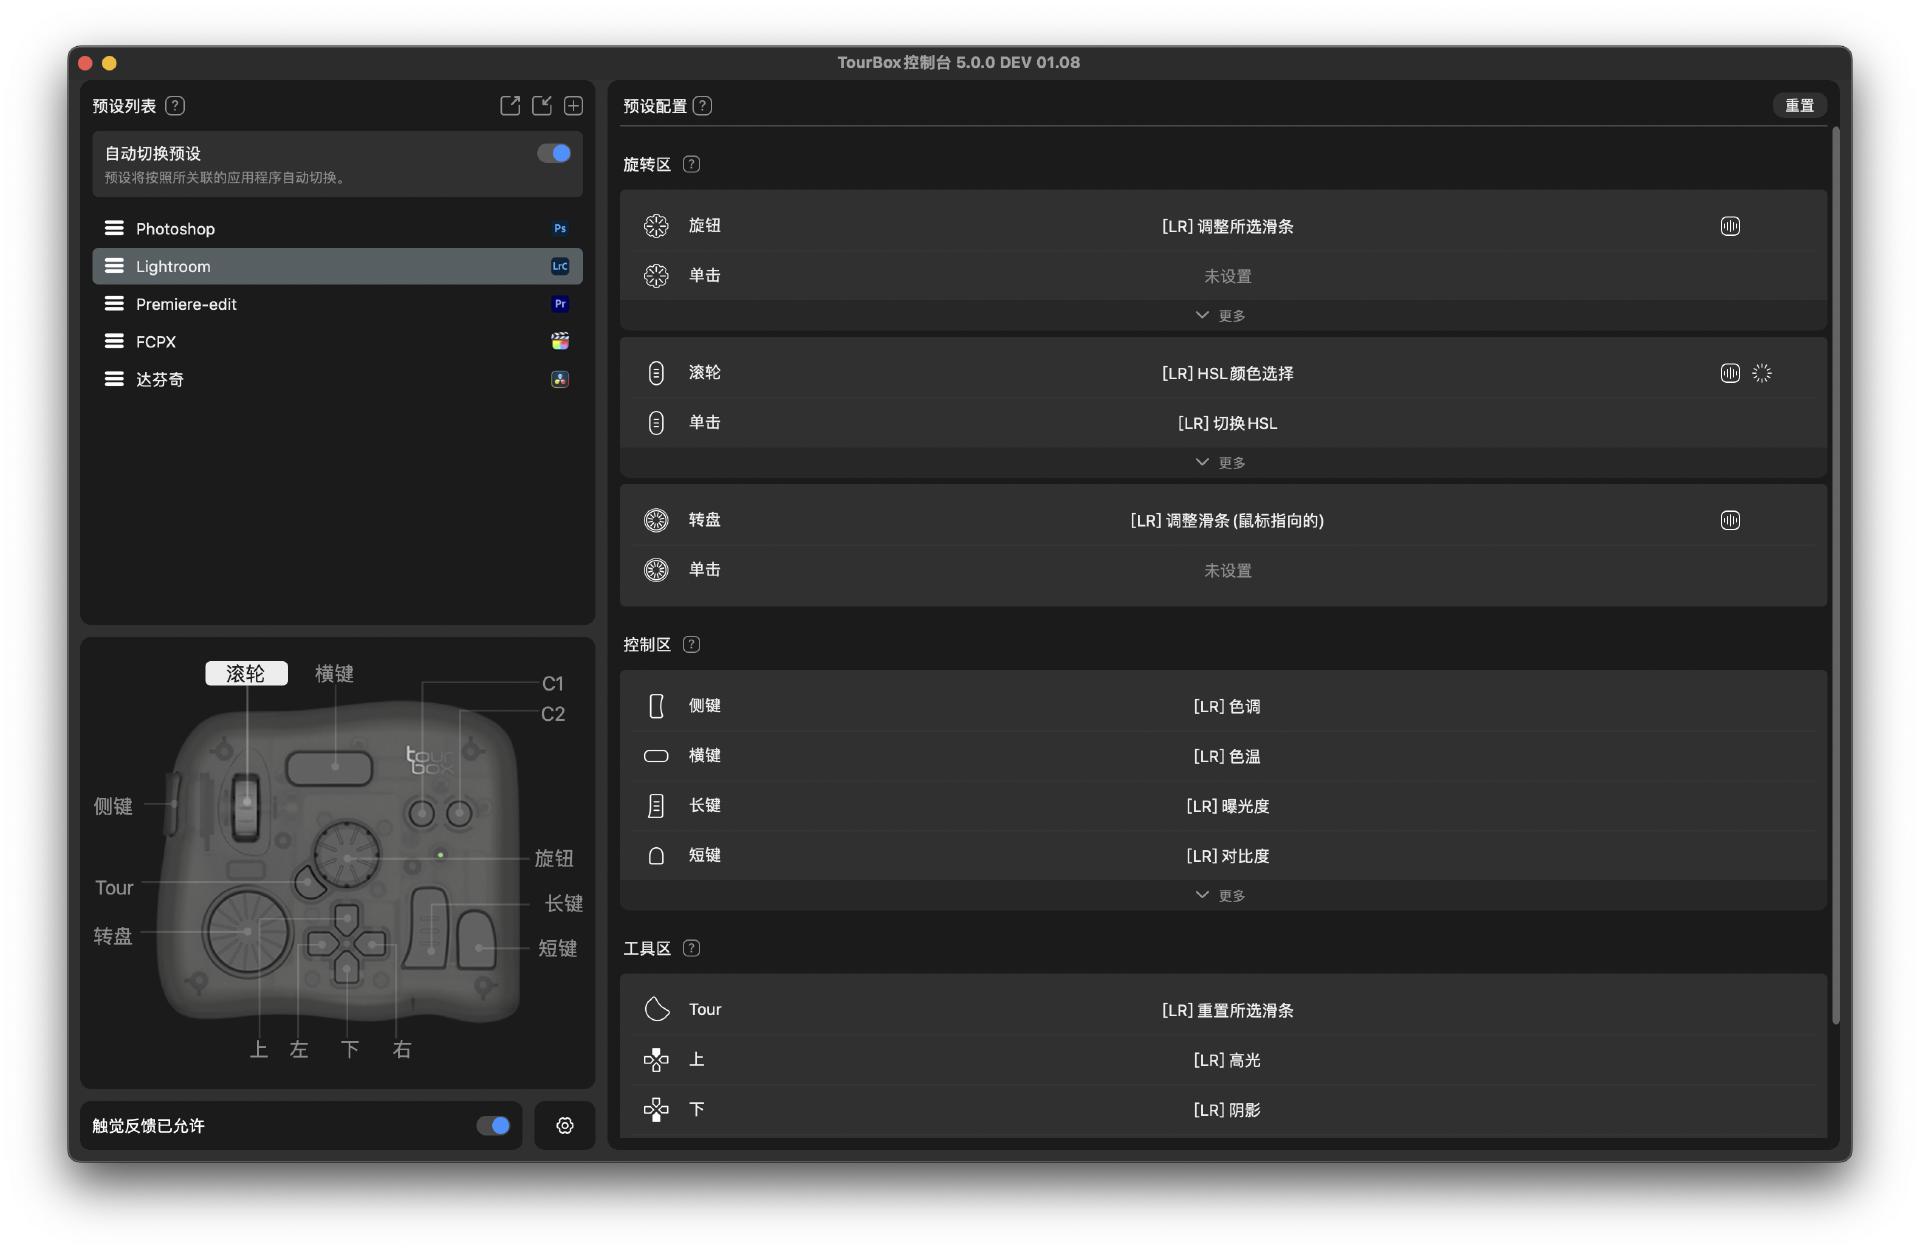Click the spinner icon next to 滚轮 HSL setting
1920x1252 pixels.
tap(1762, 372)
